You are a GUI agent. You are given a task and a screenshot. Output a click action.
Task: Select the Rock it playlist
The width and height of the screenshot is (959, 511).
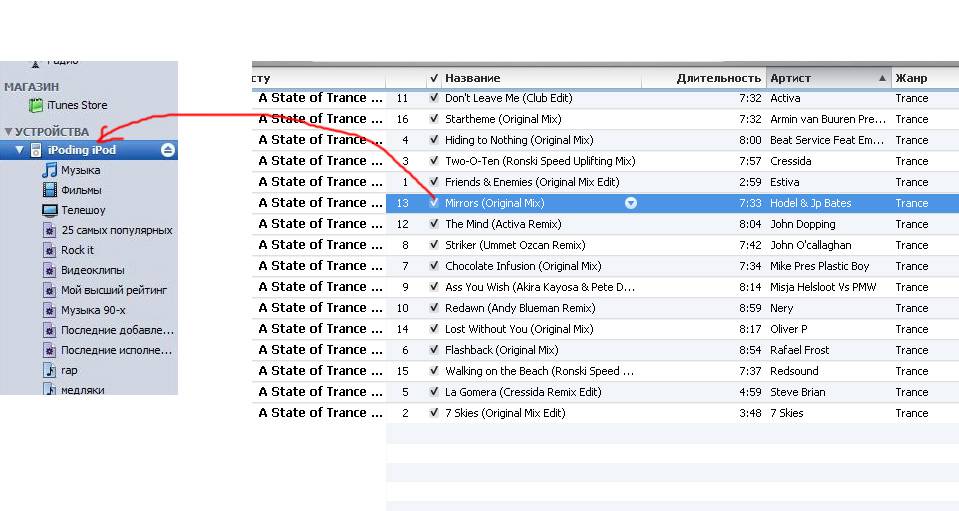coord(77,250)
